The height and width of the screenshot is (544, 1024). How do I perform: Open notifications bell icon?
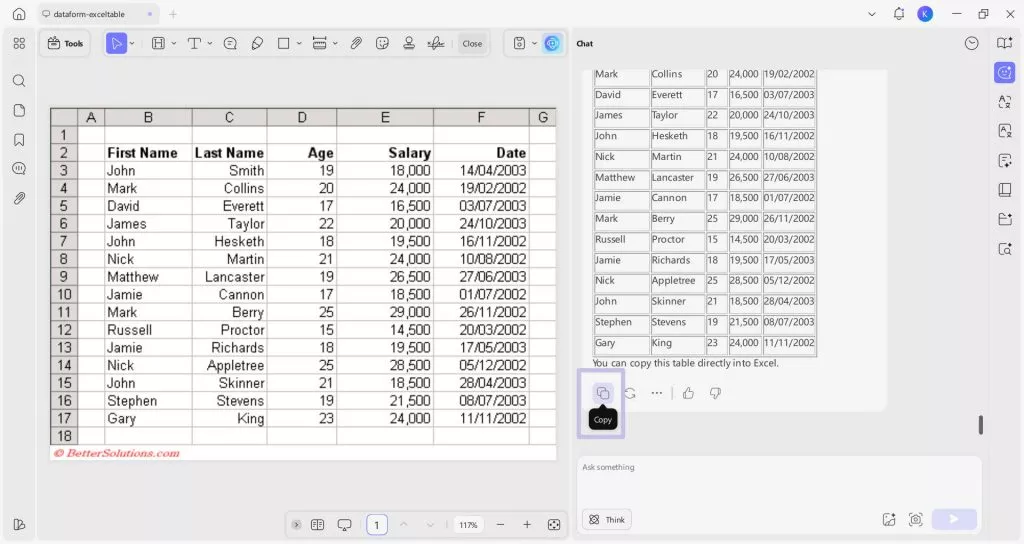click(x=899, y=14)
